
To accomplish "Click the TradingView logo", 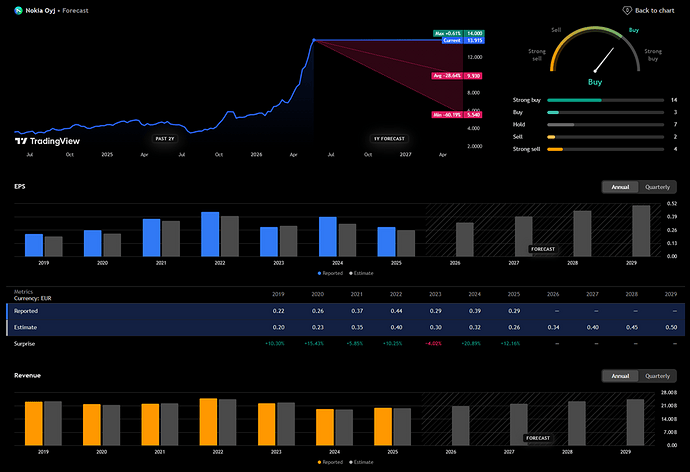I will click(x=48, y=141).
